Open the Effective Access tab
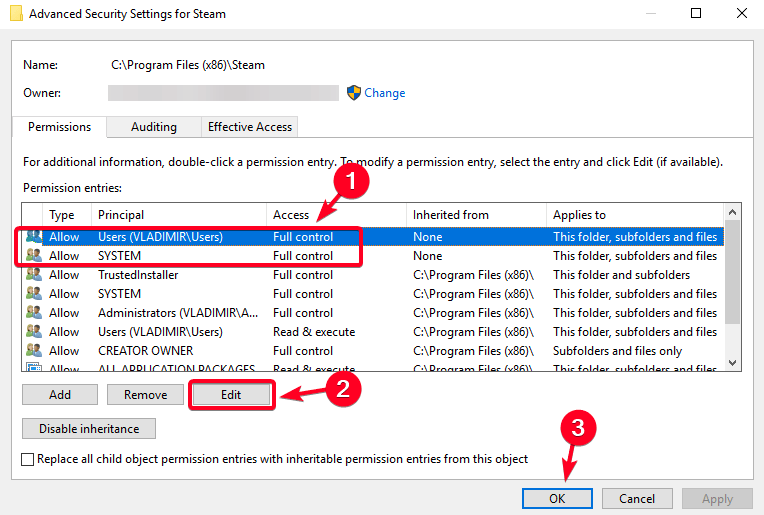Screen dimensions: 764x515 tap(250, 127)
